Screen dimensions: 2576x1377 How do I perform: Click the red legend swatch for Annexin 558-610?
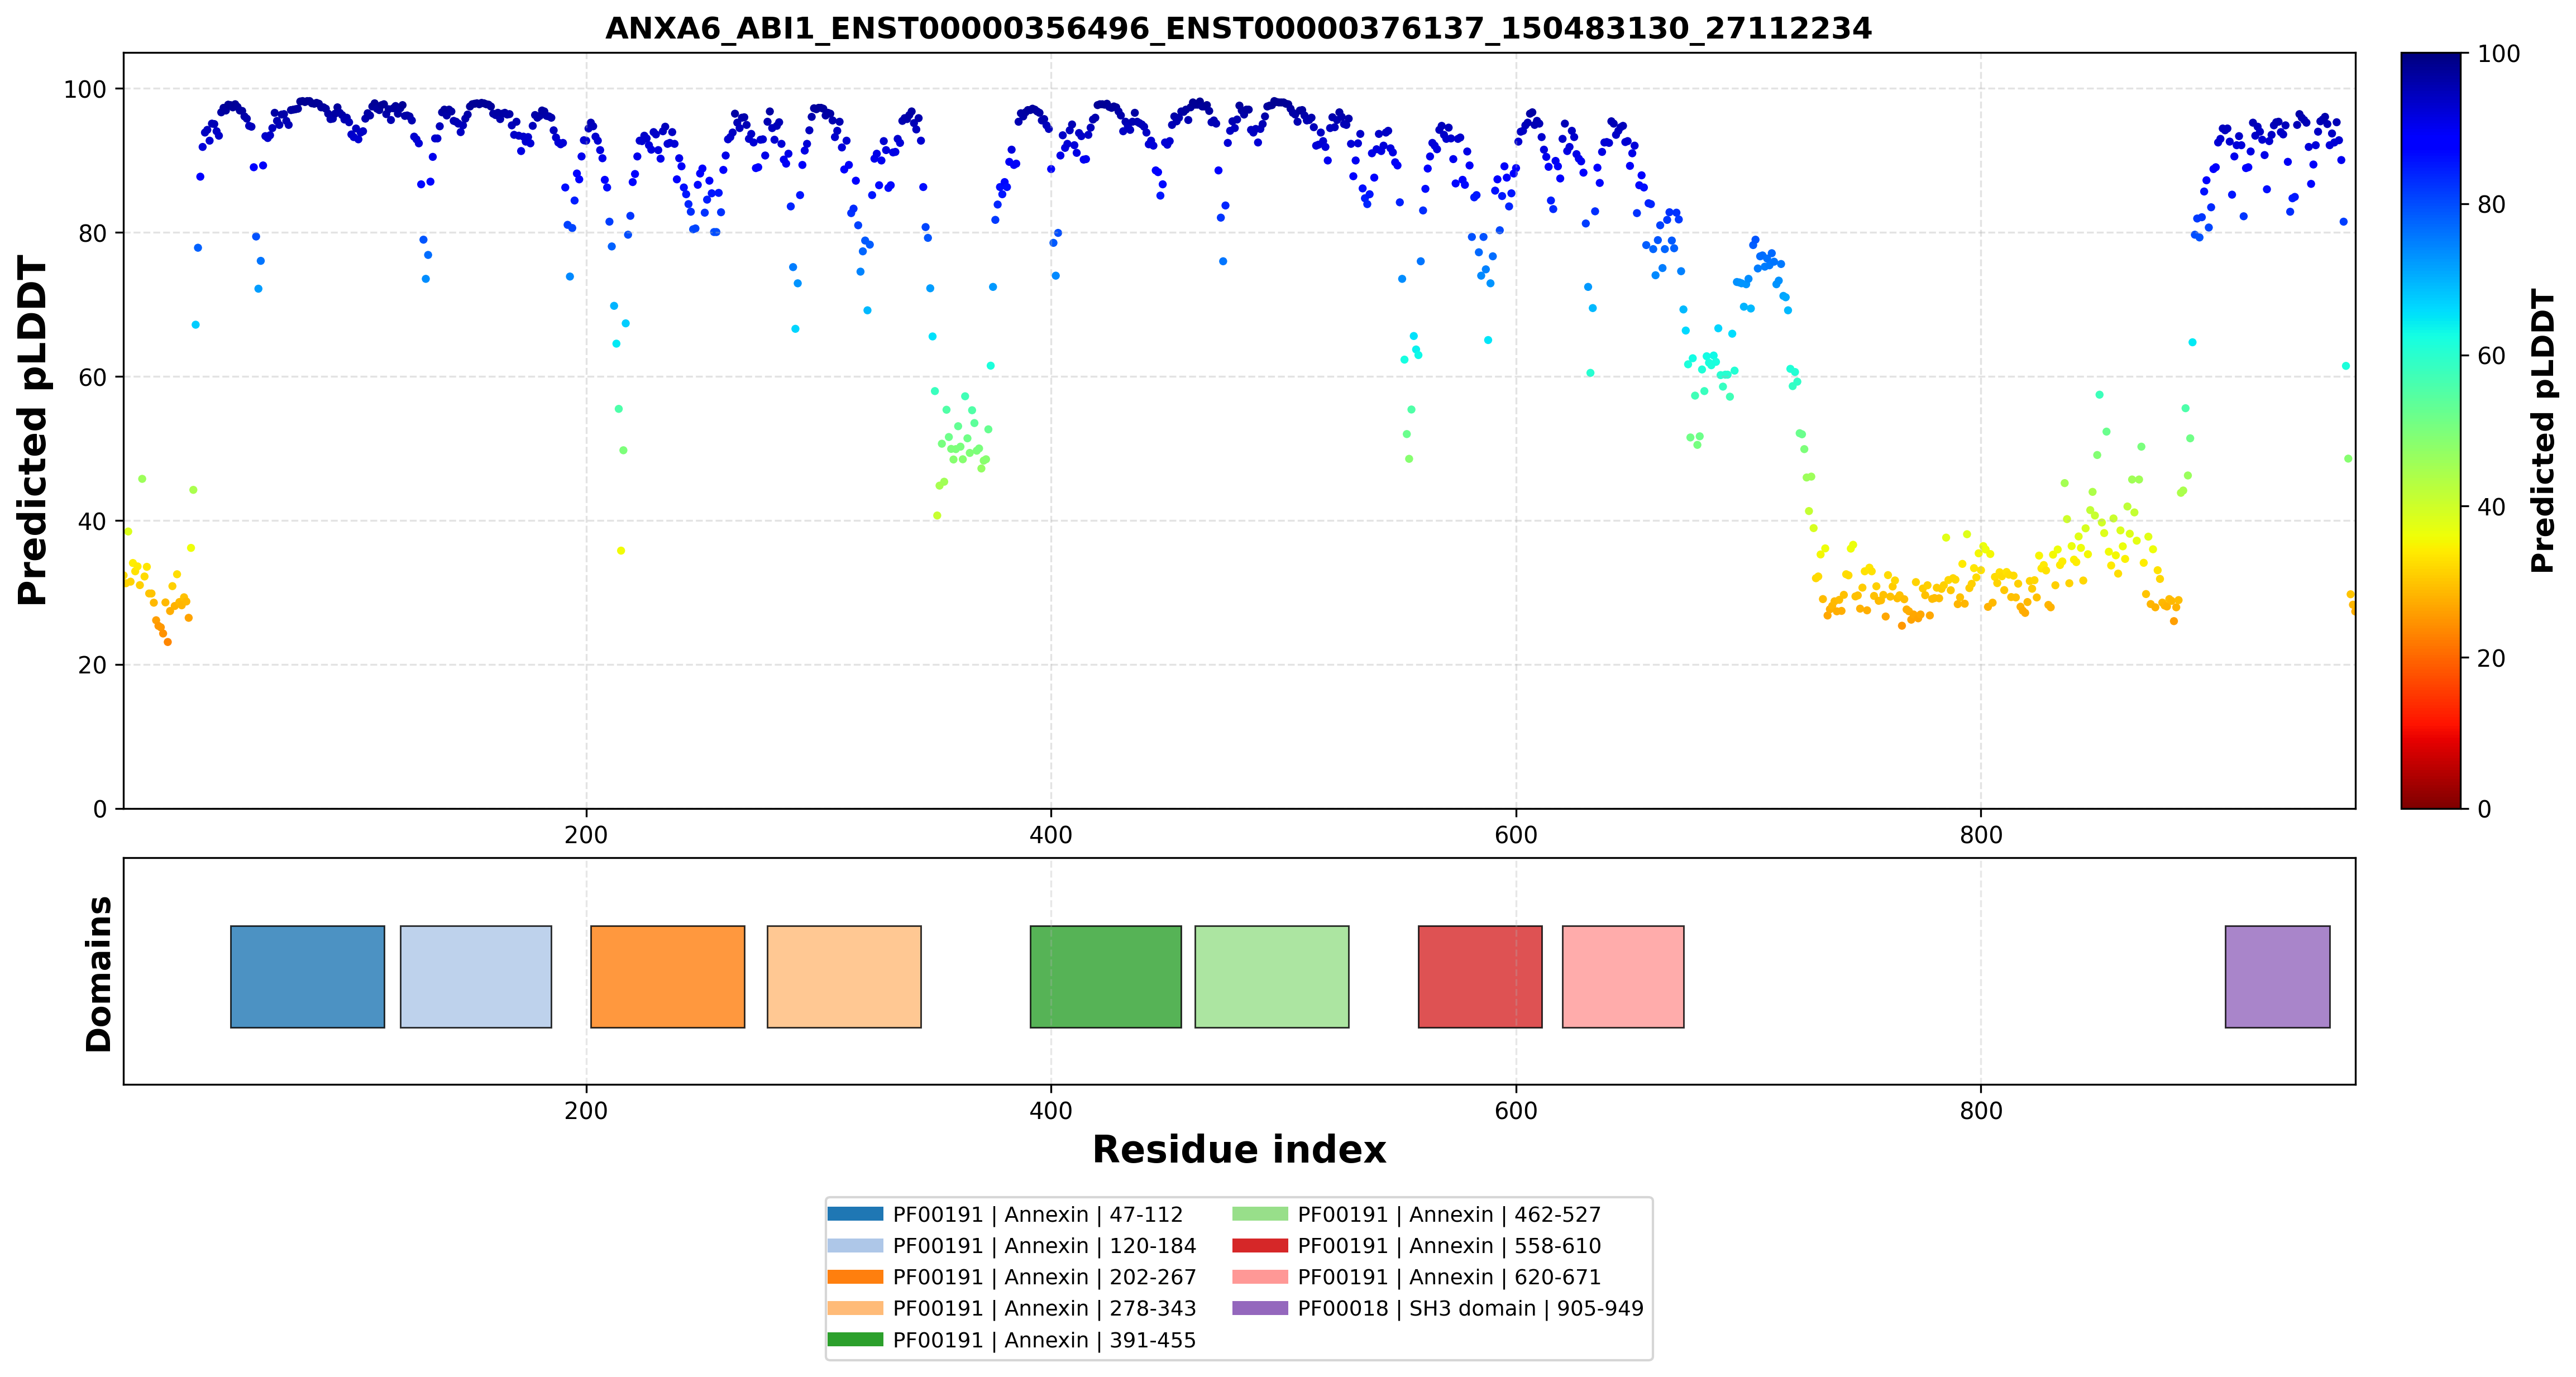(x=1260, y=1246)
